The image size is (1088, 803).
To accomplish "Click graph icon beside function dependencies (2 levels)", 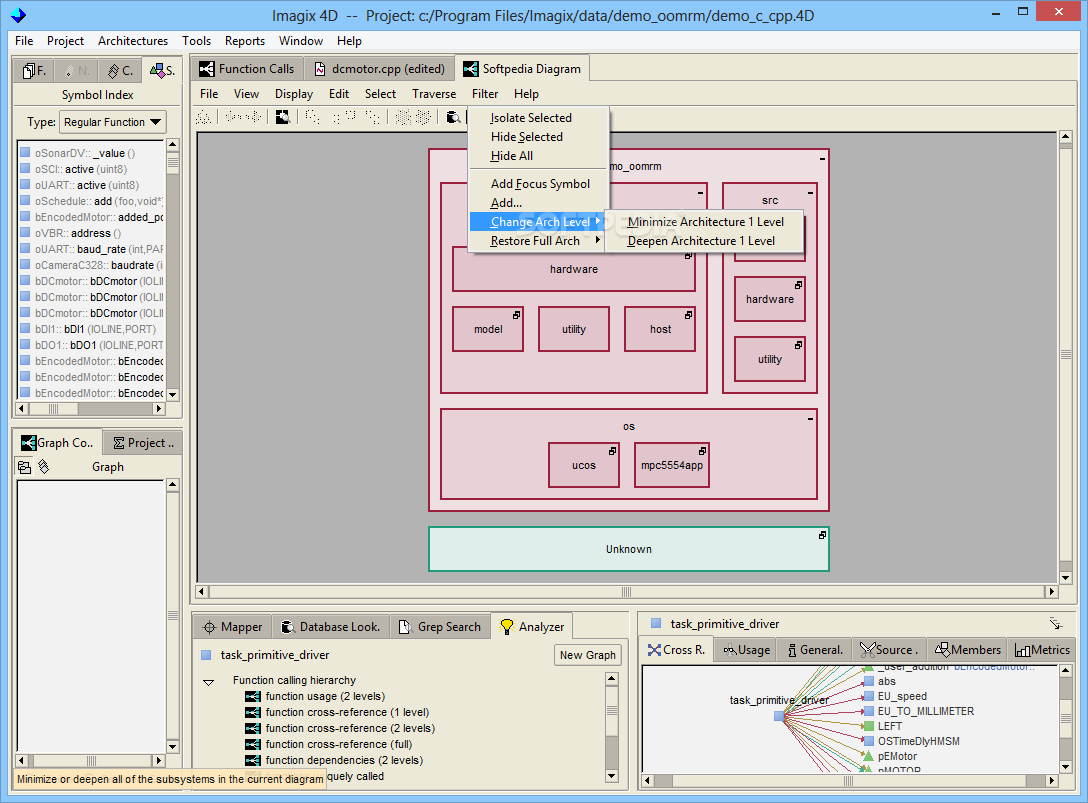I will click(x=253, y=760).
